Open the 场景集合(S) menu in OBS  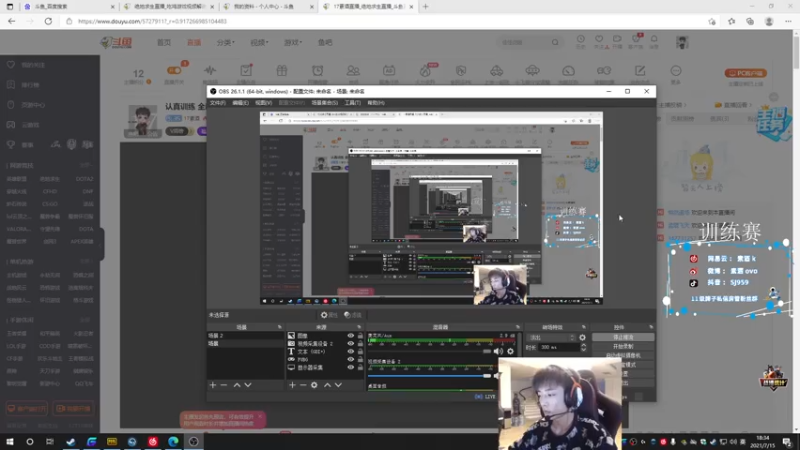click(324, 103)
